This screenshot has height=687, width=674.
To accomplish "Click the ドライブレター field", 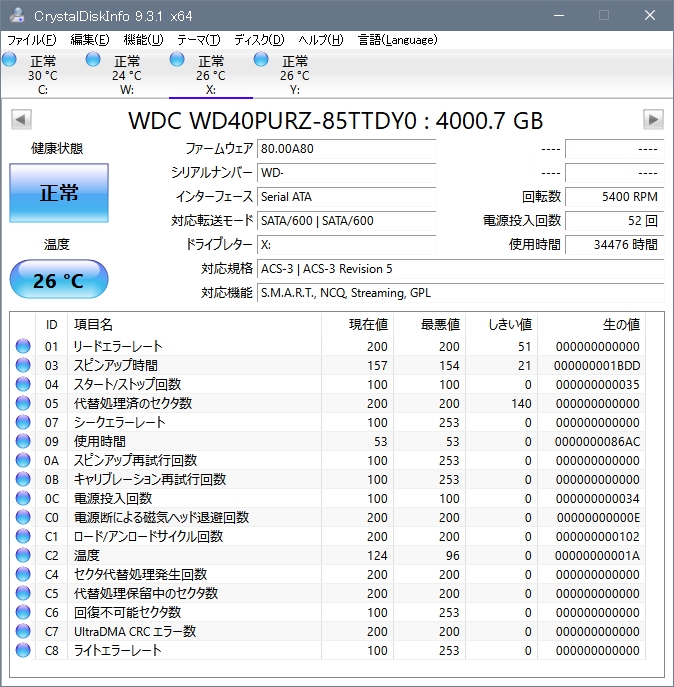I will coord(346,244).
